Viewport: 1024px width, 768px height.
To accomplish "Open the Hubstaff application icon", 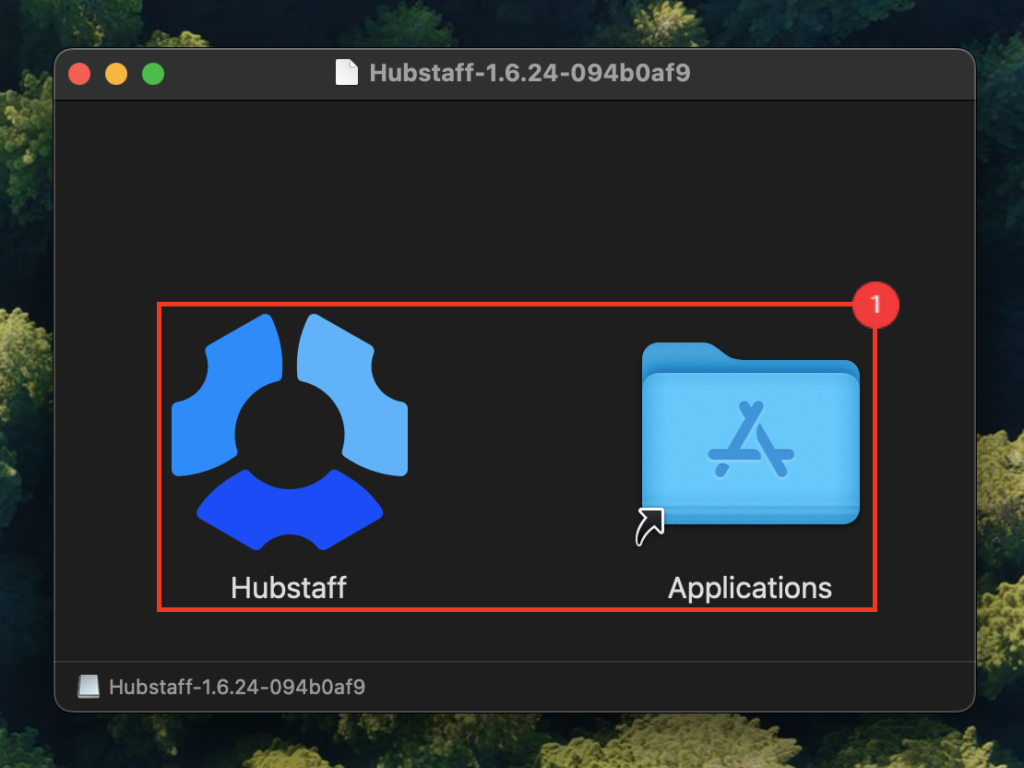I will pos(288,430).
